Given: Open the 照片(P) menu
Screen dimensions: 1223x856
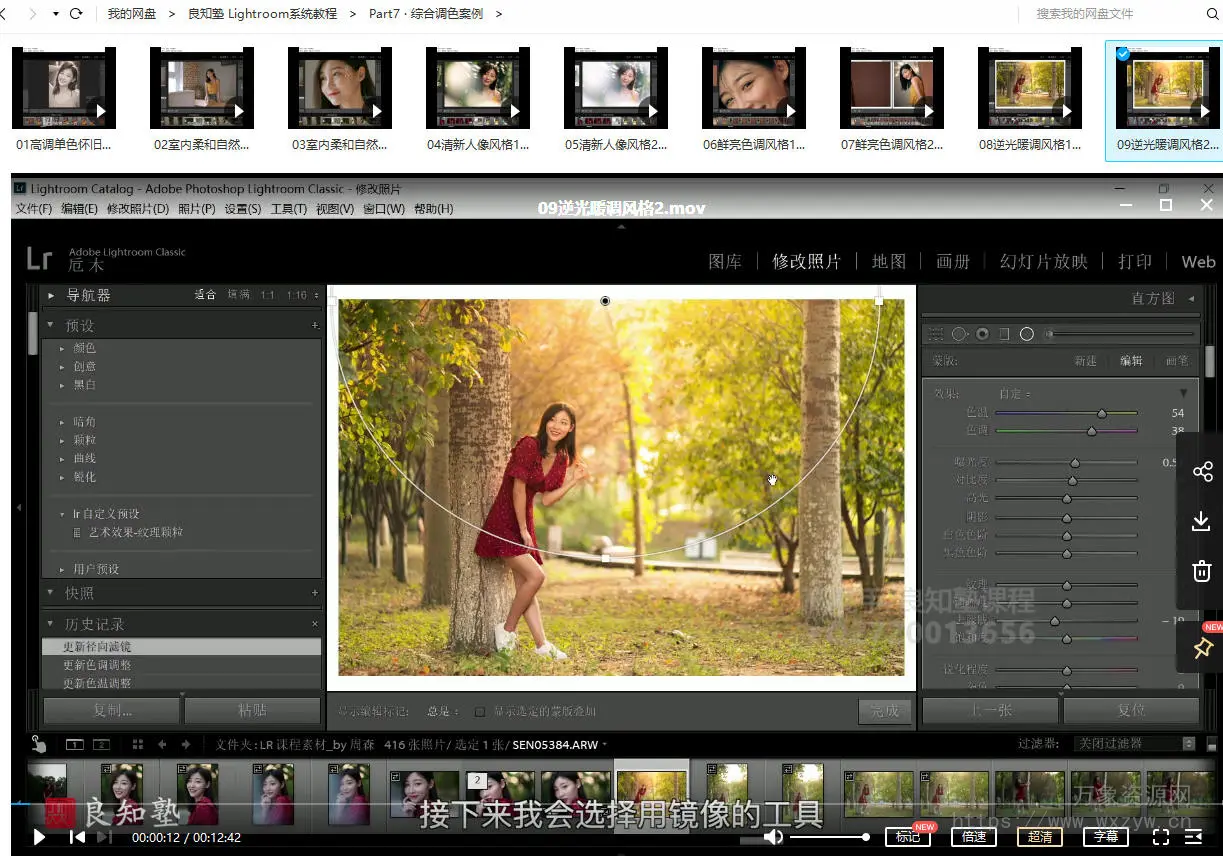Looking at the screenshot, I should [196, 209].
